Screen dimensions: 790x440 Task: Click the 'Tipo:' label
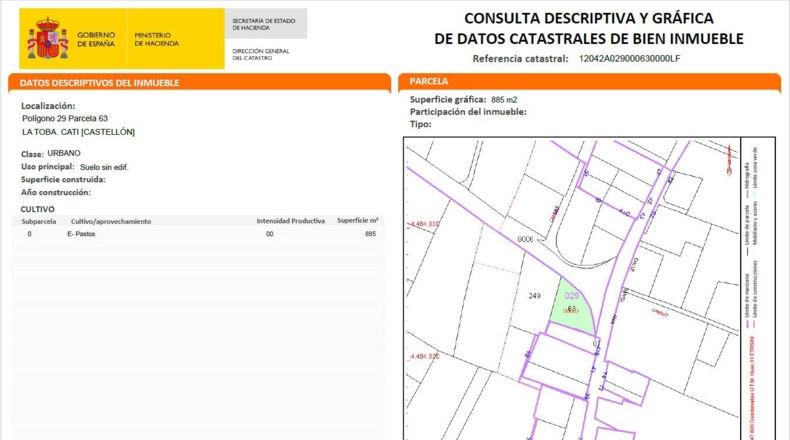pyautogui.click(x=421, y=124)
